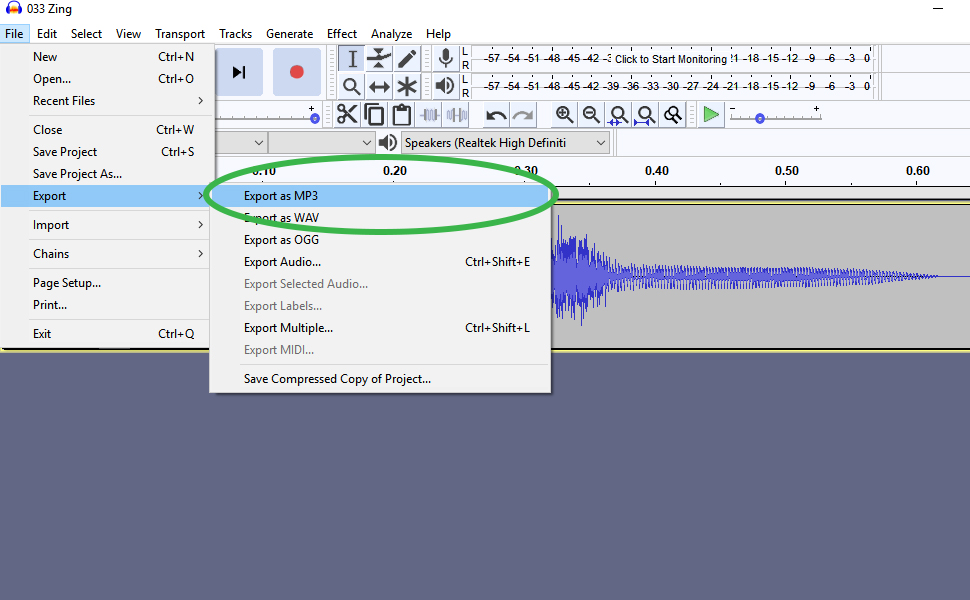Select the Zoom magnifier tool

point(351,86)
